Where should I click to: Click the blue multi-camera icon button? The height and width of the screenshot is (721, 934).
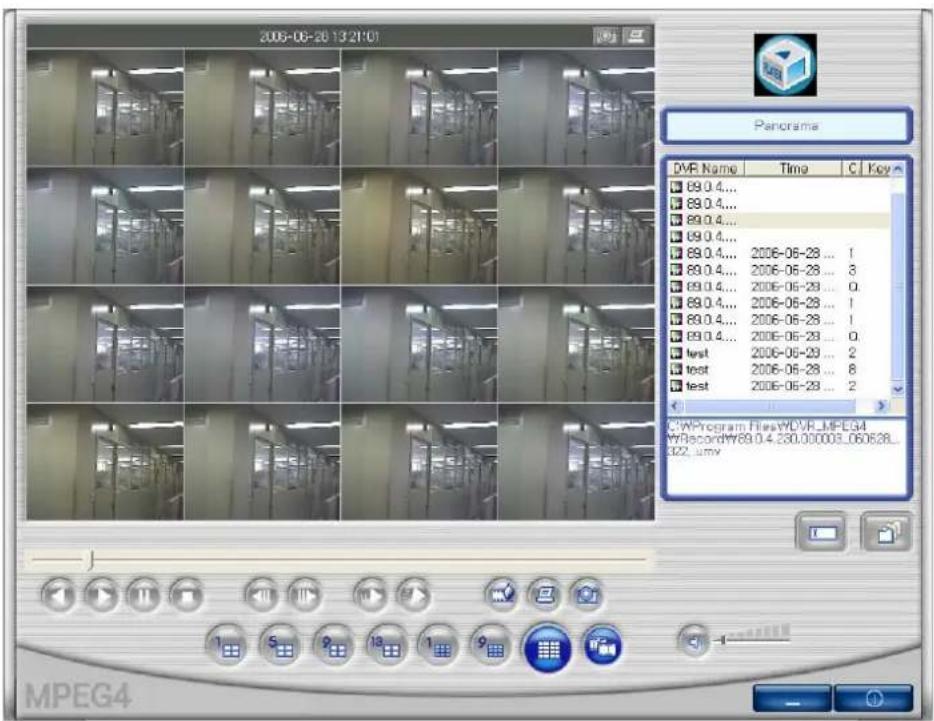(x=603, y=645)
